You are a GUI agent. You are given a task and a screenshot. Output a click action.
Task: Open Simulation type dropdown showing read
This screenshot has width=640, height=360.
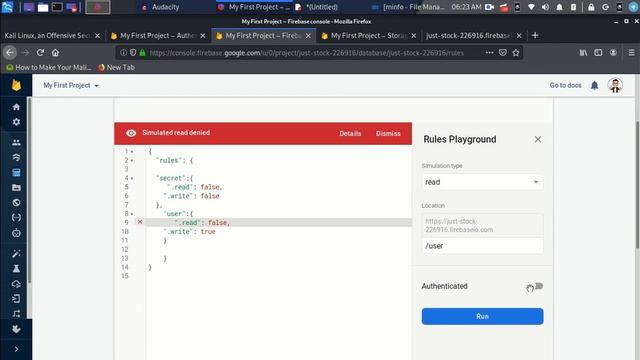click(482, 182)
